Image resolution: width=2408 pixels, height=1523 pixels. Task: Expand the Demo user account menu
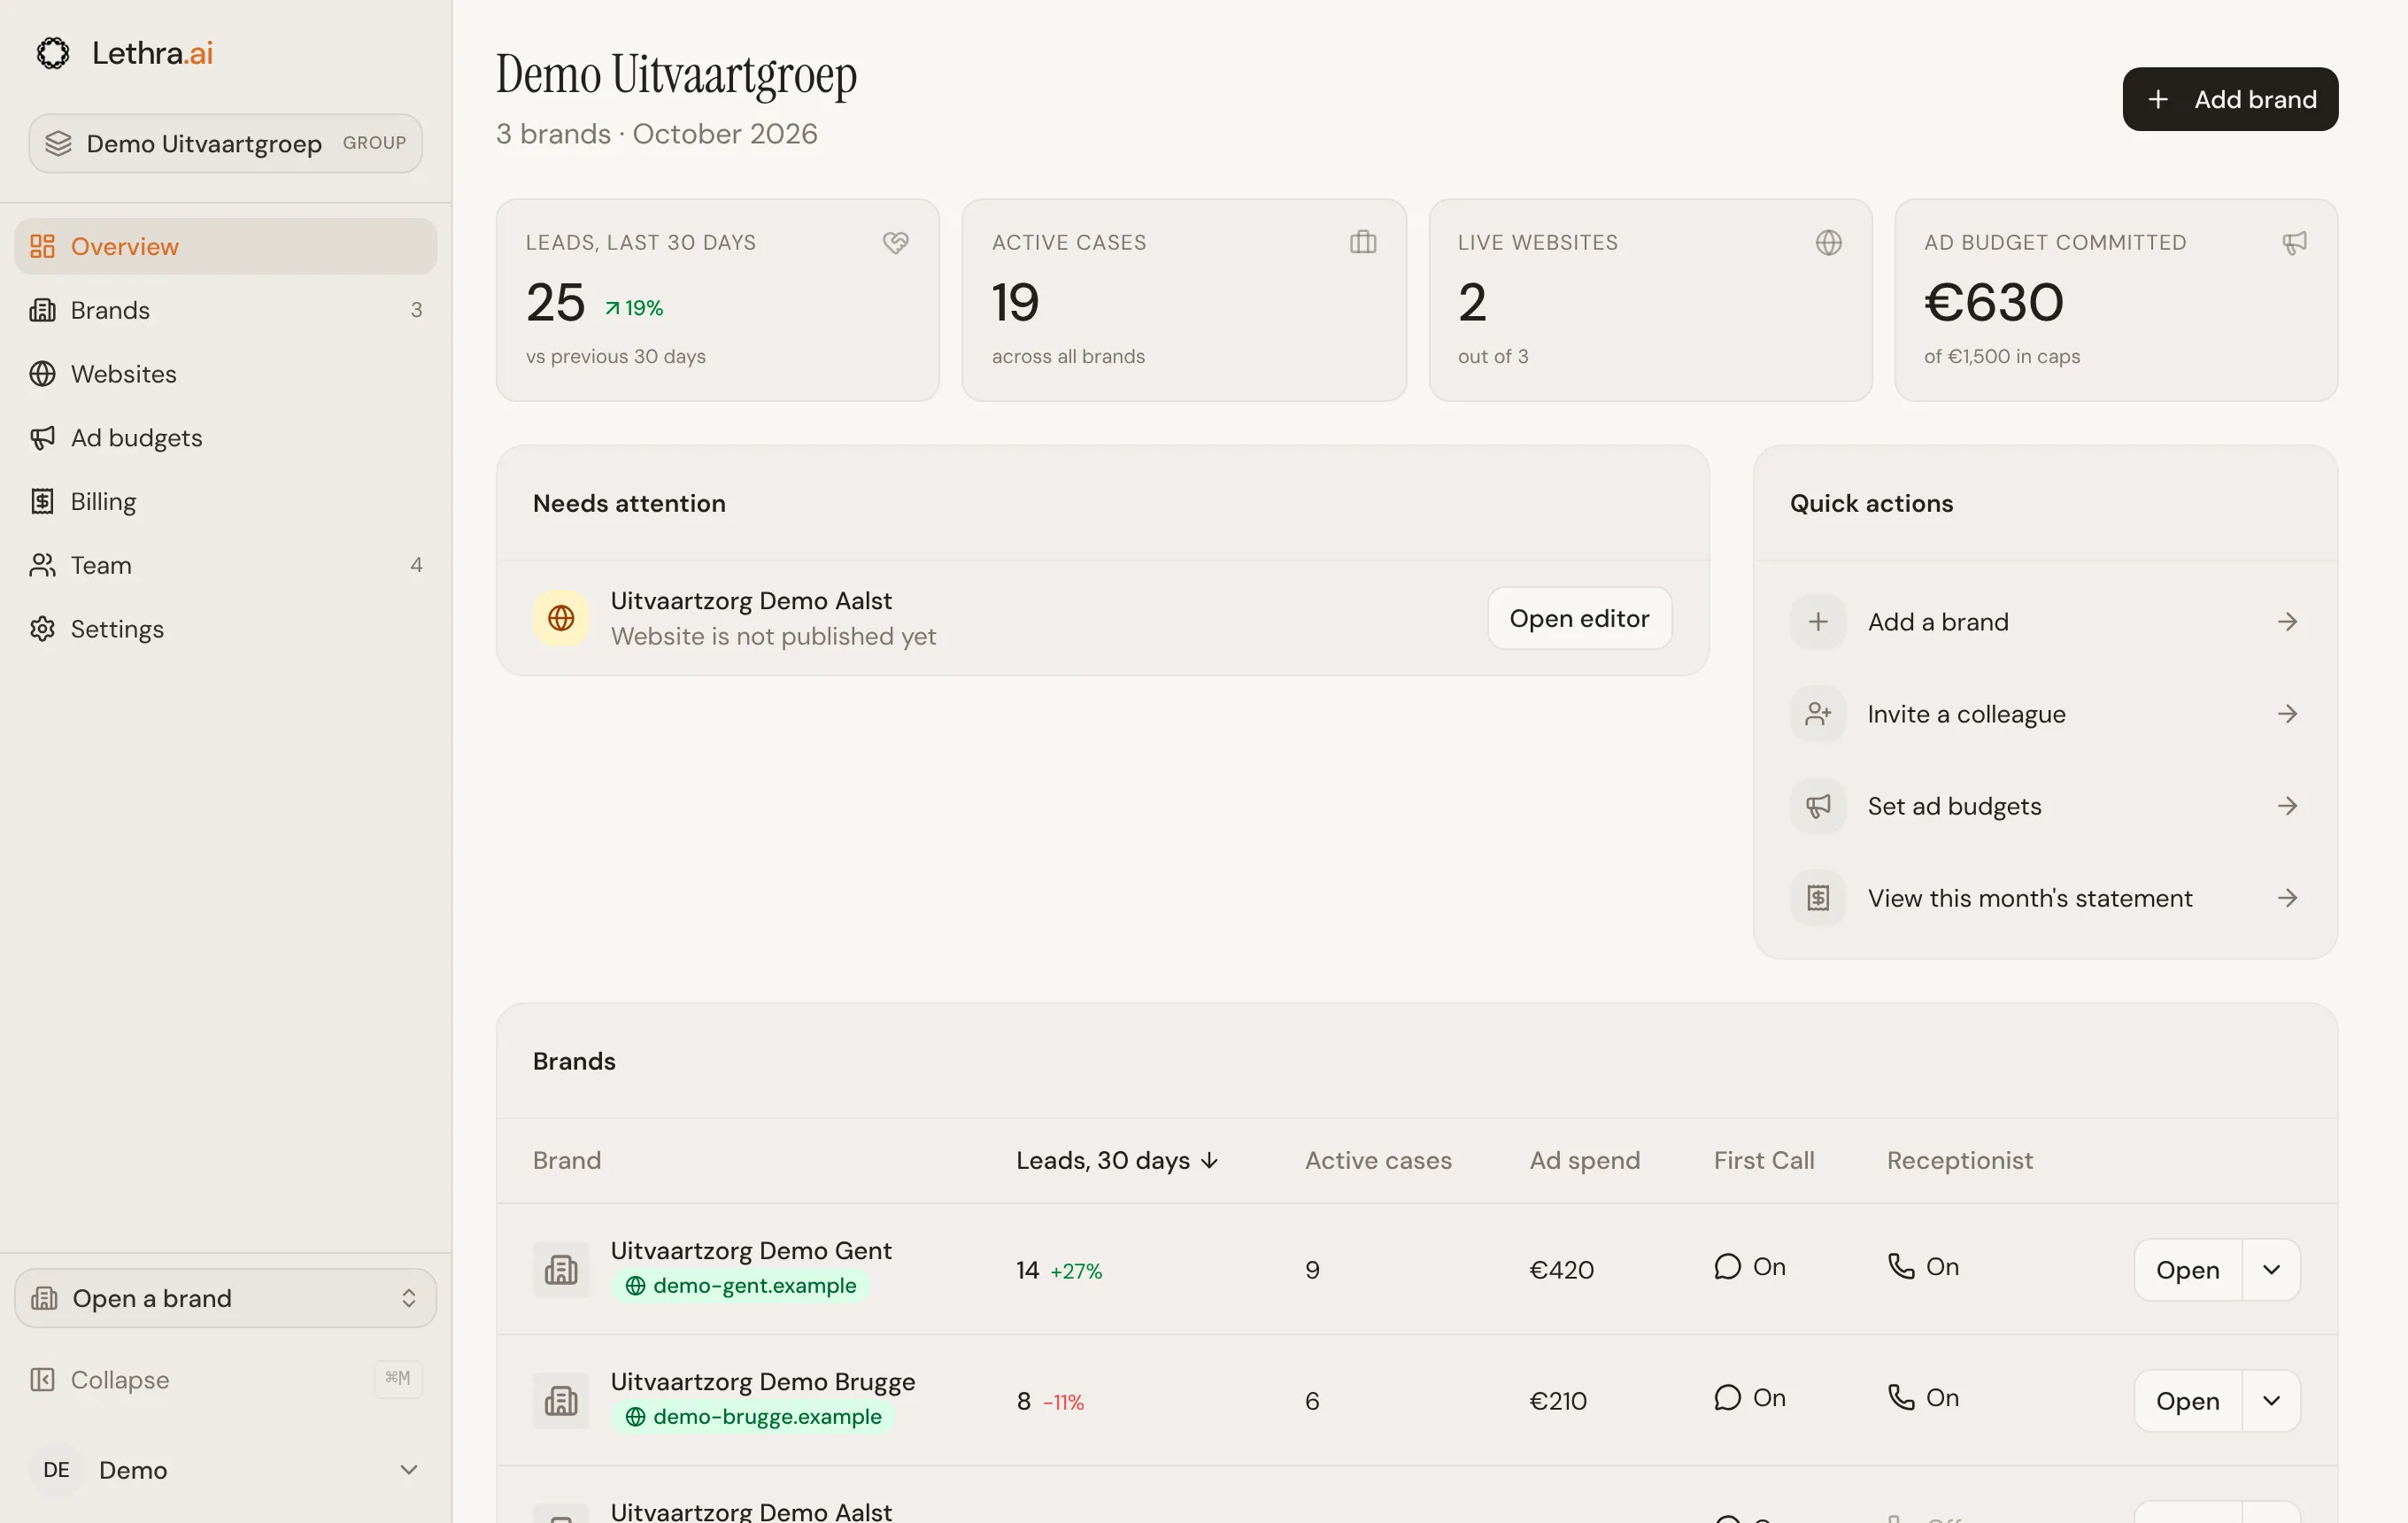(x=226, y=1470)
